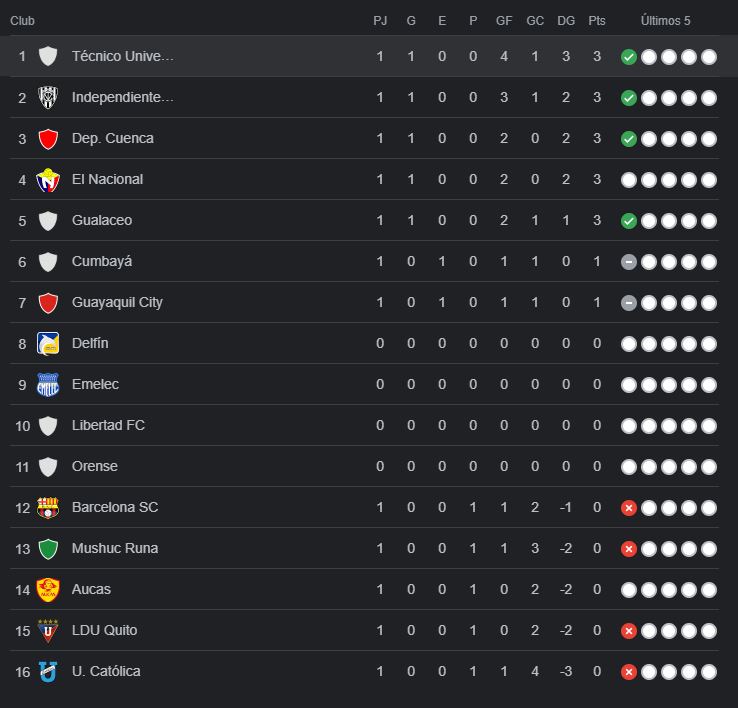Image resolution: width=738 pixels, height=708 pixels.
Task: Click the El Nacional club crest
Action: 48,180
